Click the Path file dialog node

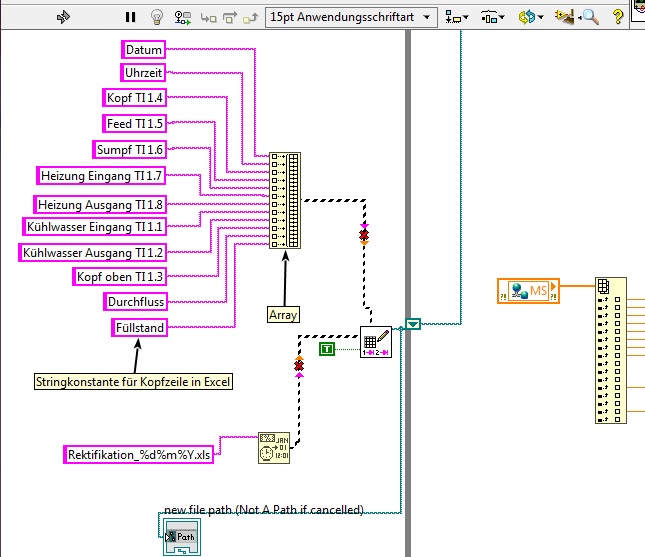pos(179,536)
